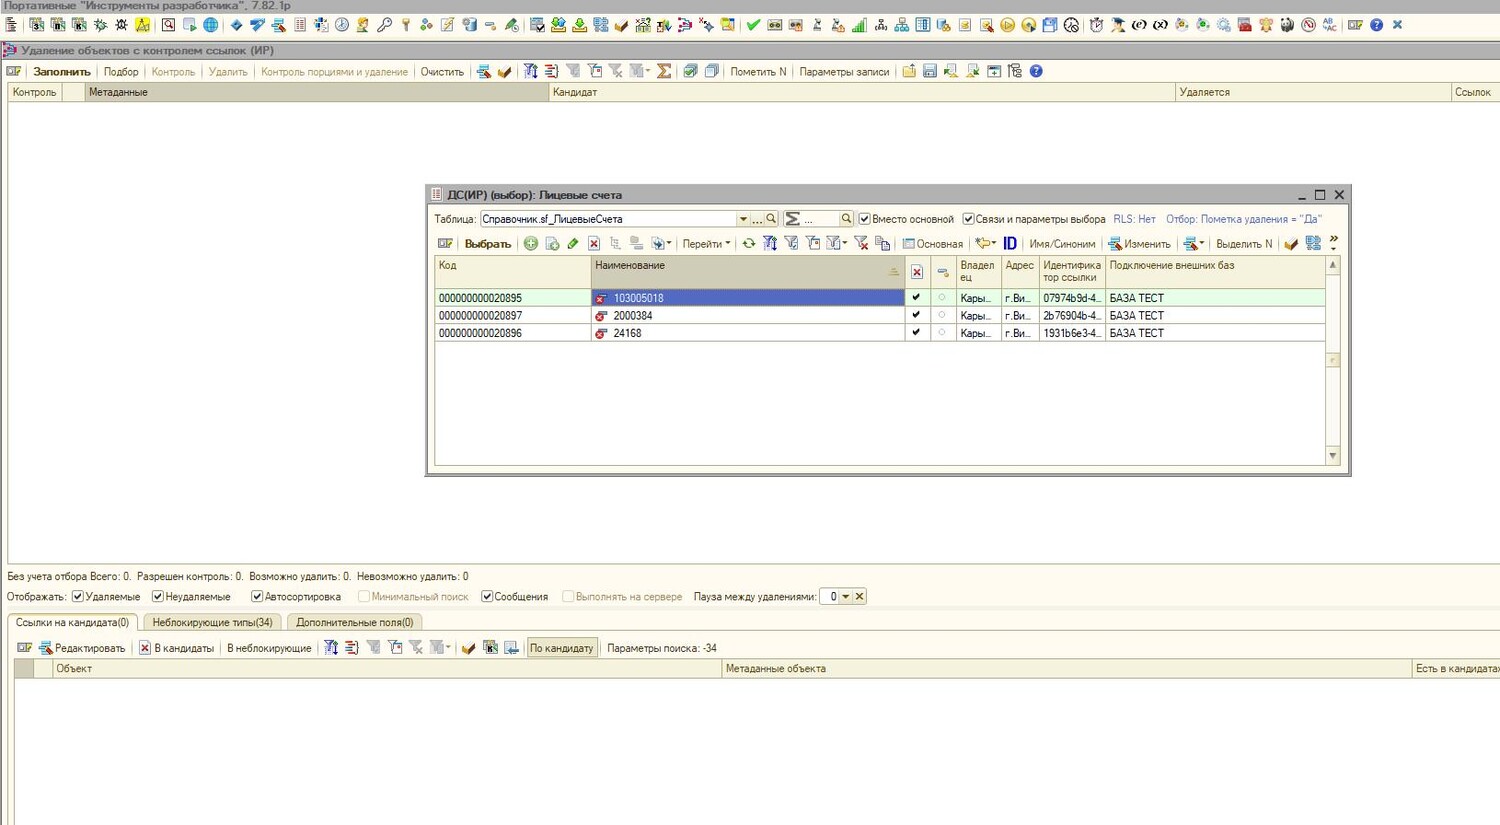Click the sigma totals icon in main form toolbar
Image resolution: width=1500 pixels, height=825 pixels.
663,71
